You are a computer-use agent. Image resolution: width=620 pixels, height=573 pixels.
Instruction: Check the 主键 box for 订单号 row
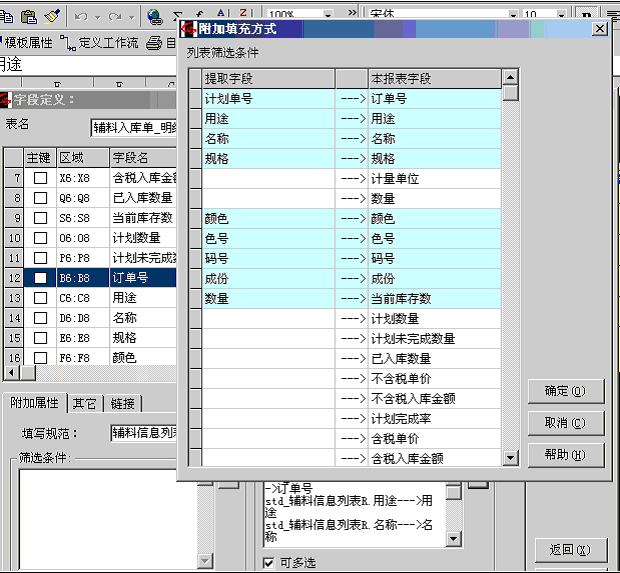[40, 278]
